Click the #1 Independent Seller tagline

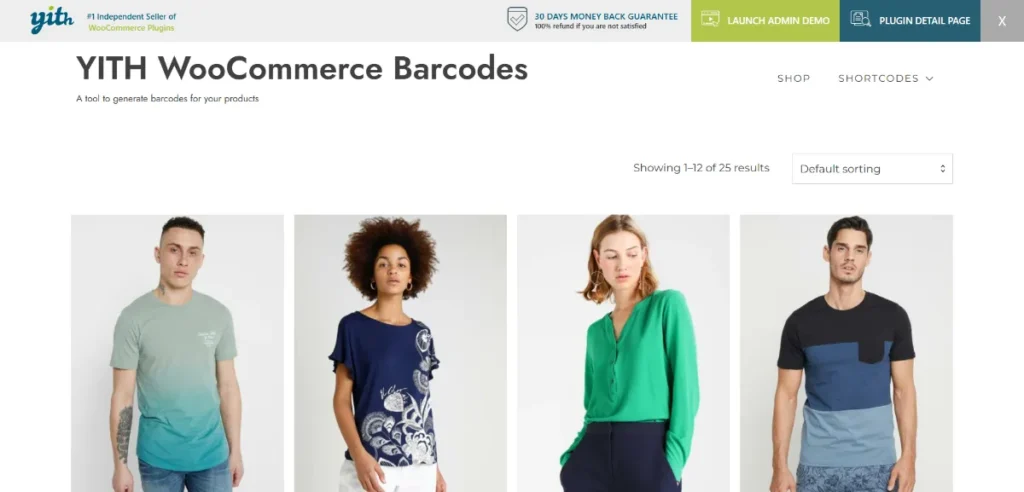[131, 22]
